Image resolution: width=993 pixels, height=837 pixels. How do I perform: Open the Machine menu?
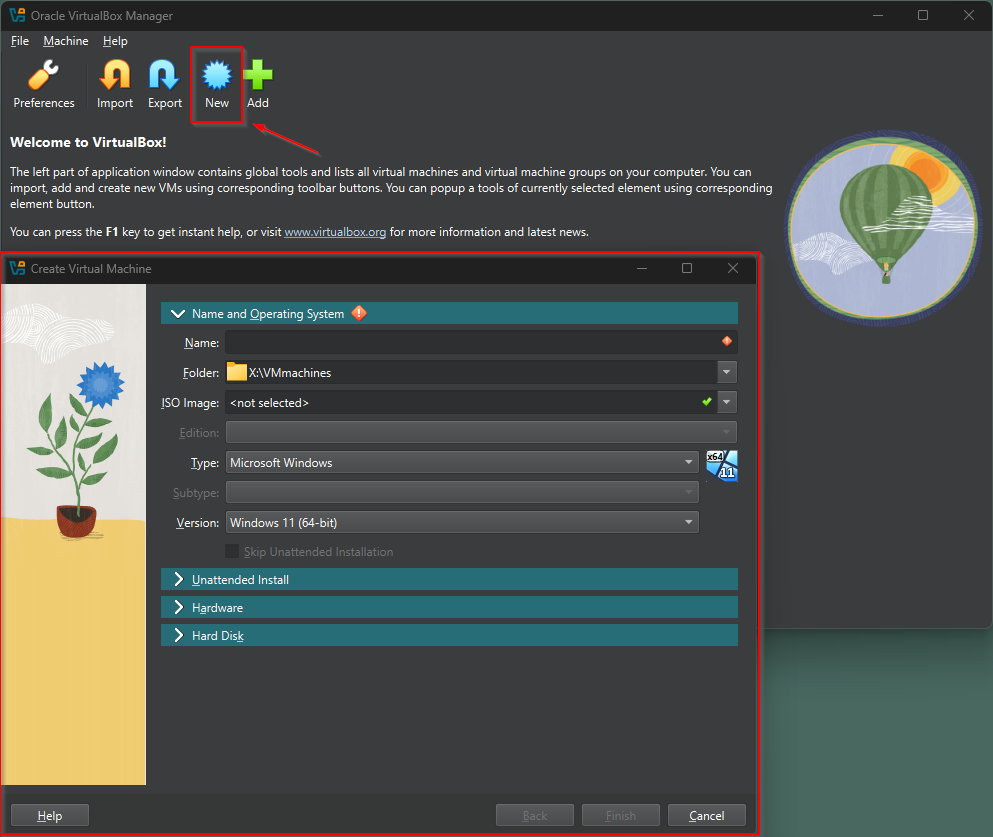[x=66, y=41]
